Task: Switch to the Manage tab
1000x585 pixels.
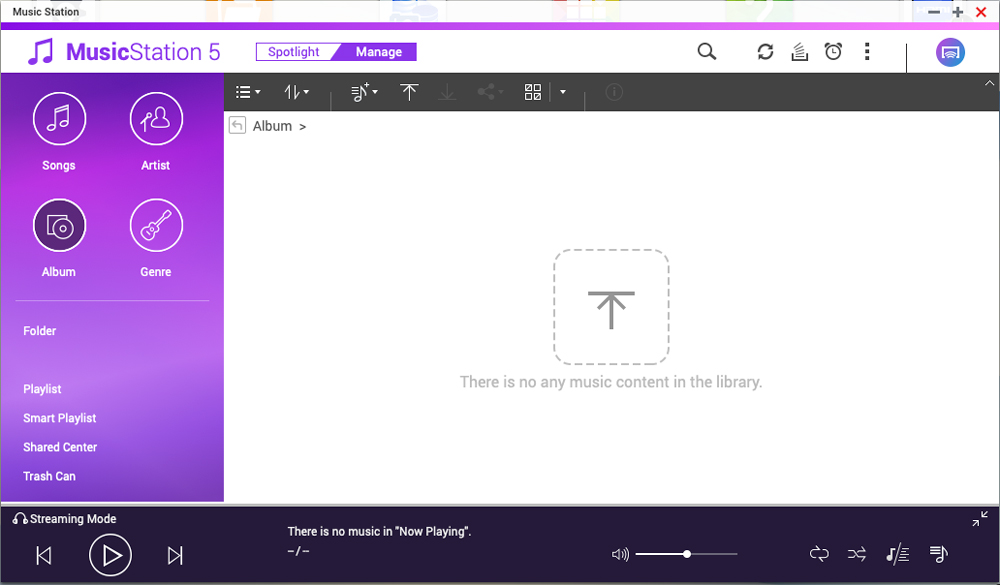Action: click(x=379, y=52)
